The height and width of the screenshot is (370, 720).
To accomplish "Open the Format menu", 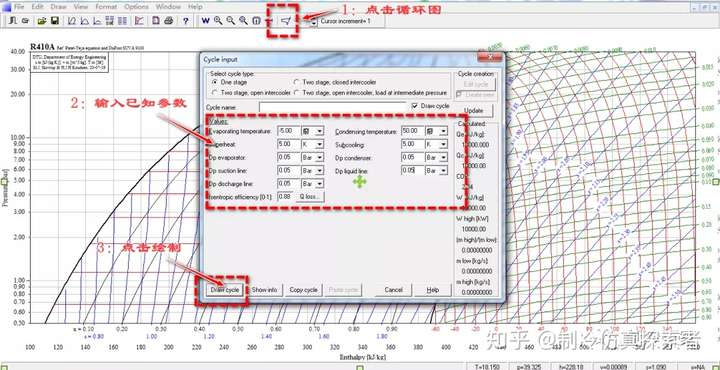I will pyautogui.click(x=106, y=7).
